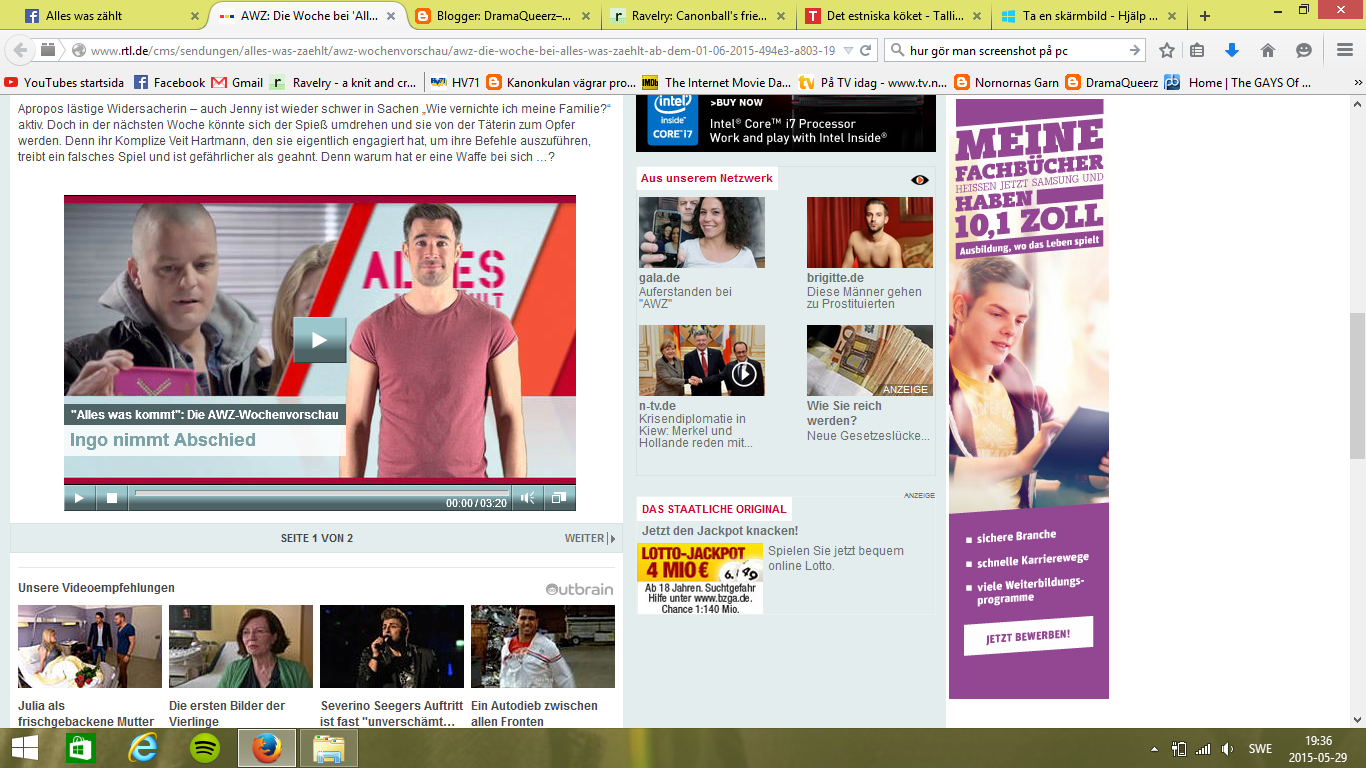Click in the address bar URL field

pos(464,50)
